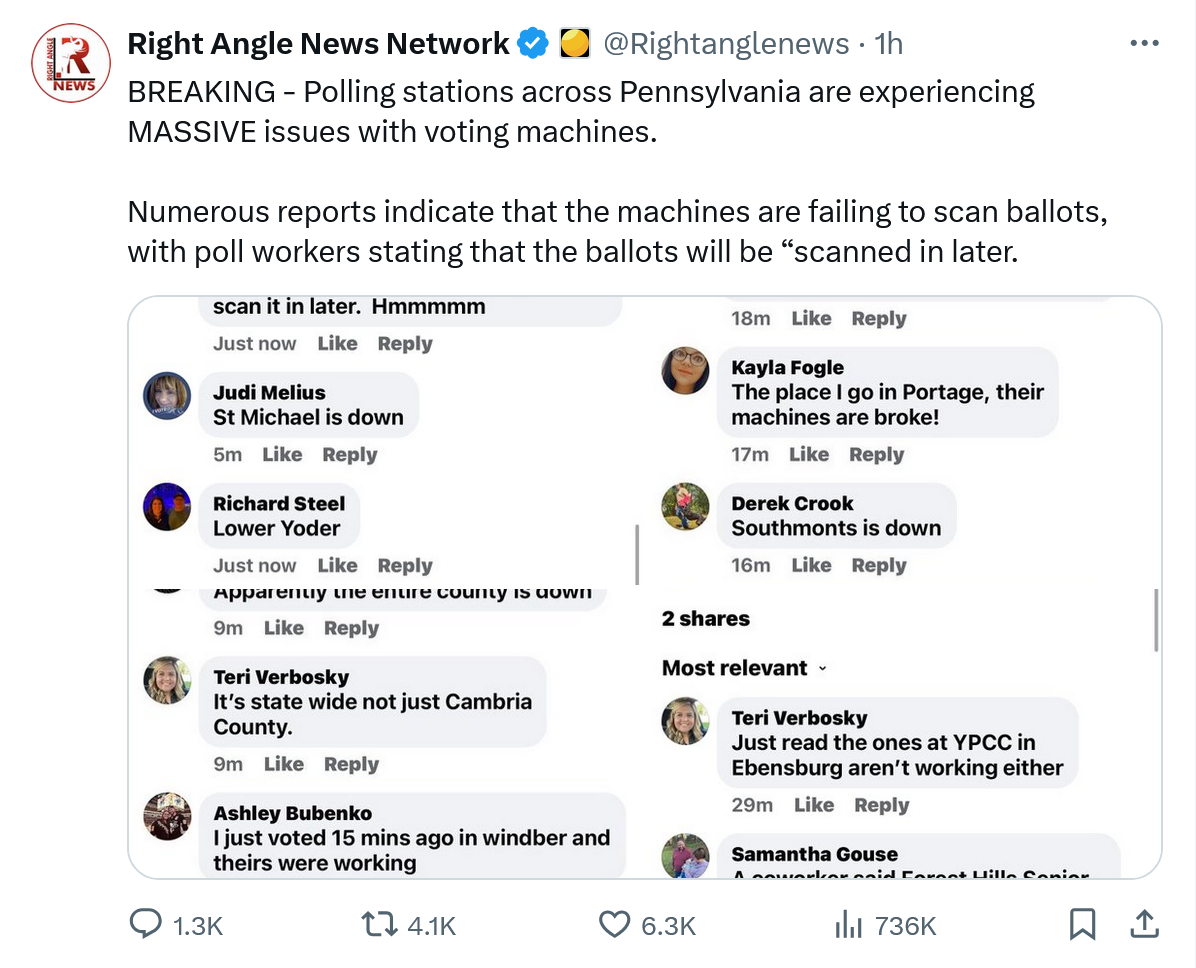This screenshot has width=1196, height=968.
Task: Open the @Rightanglenews handle link
Action: tap(727, 44)
